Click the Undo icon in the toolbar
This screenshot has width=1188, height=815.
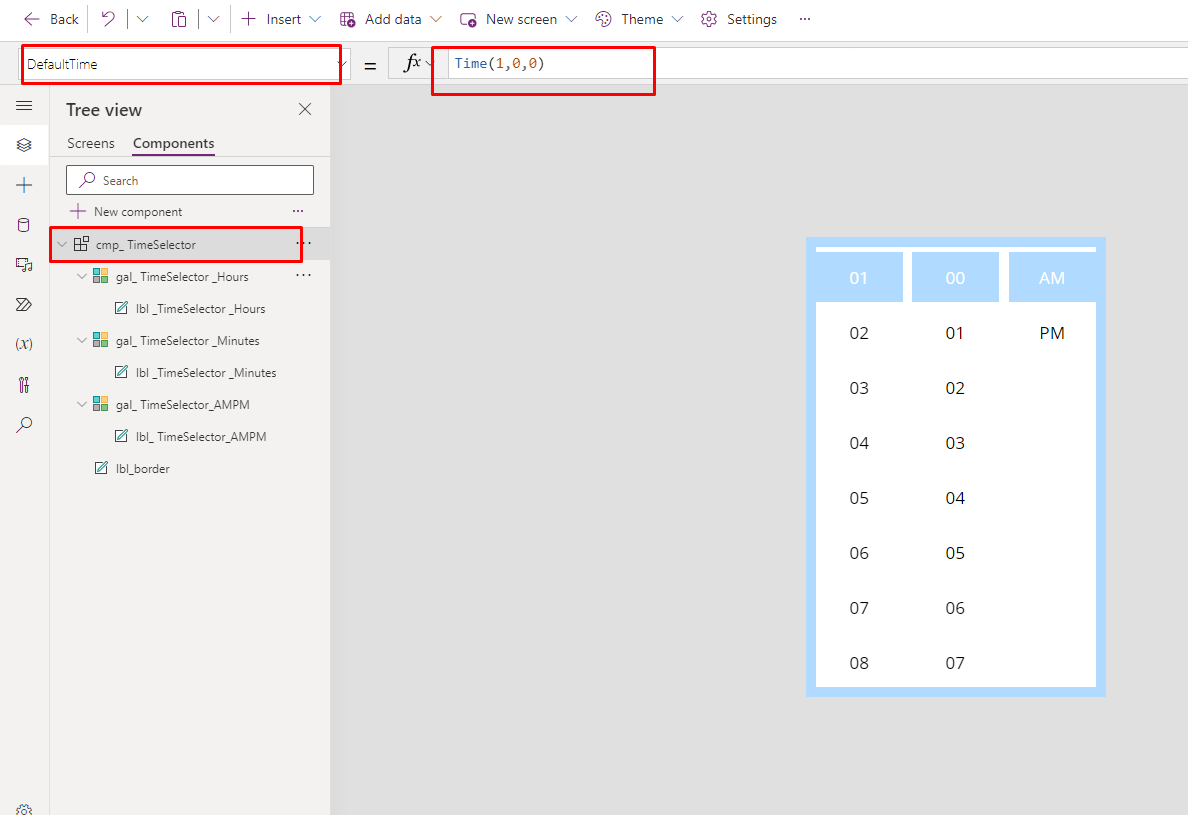coord(109,18)
